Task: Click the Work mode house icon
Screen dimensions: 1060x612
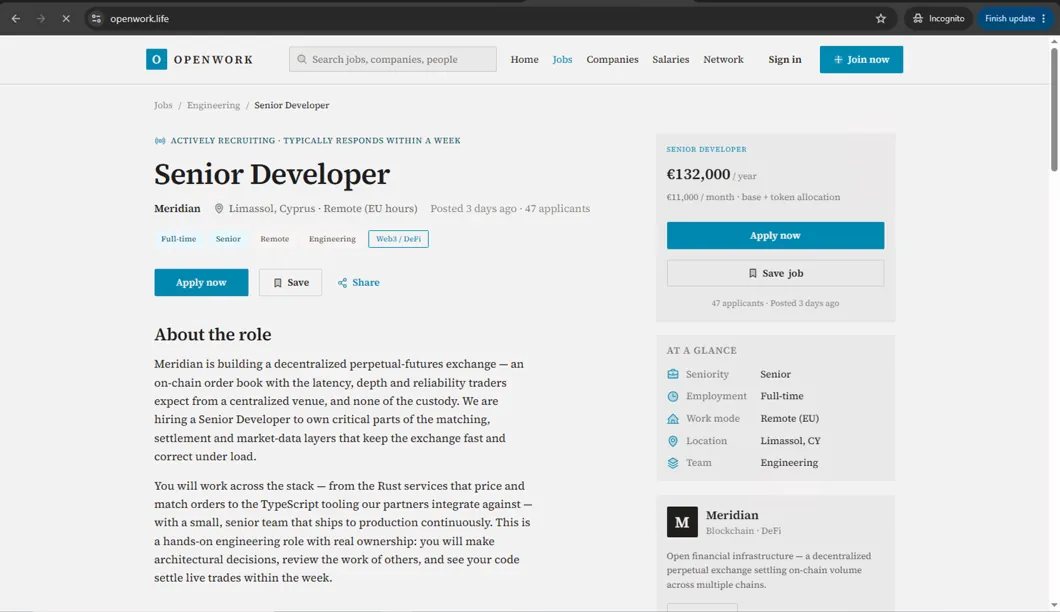Action: tap(673, 419)
